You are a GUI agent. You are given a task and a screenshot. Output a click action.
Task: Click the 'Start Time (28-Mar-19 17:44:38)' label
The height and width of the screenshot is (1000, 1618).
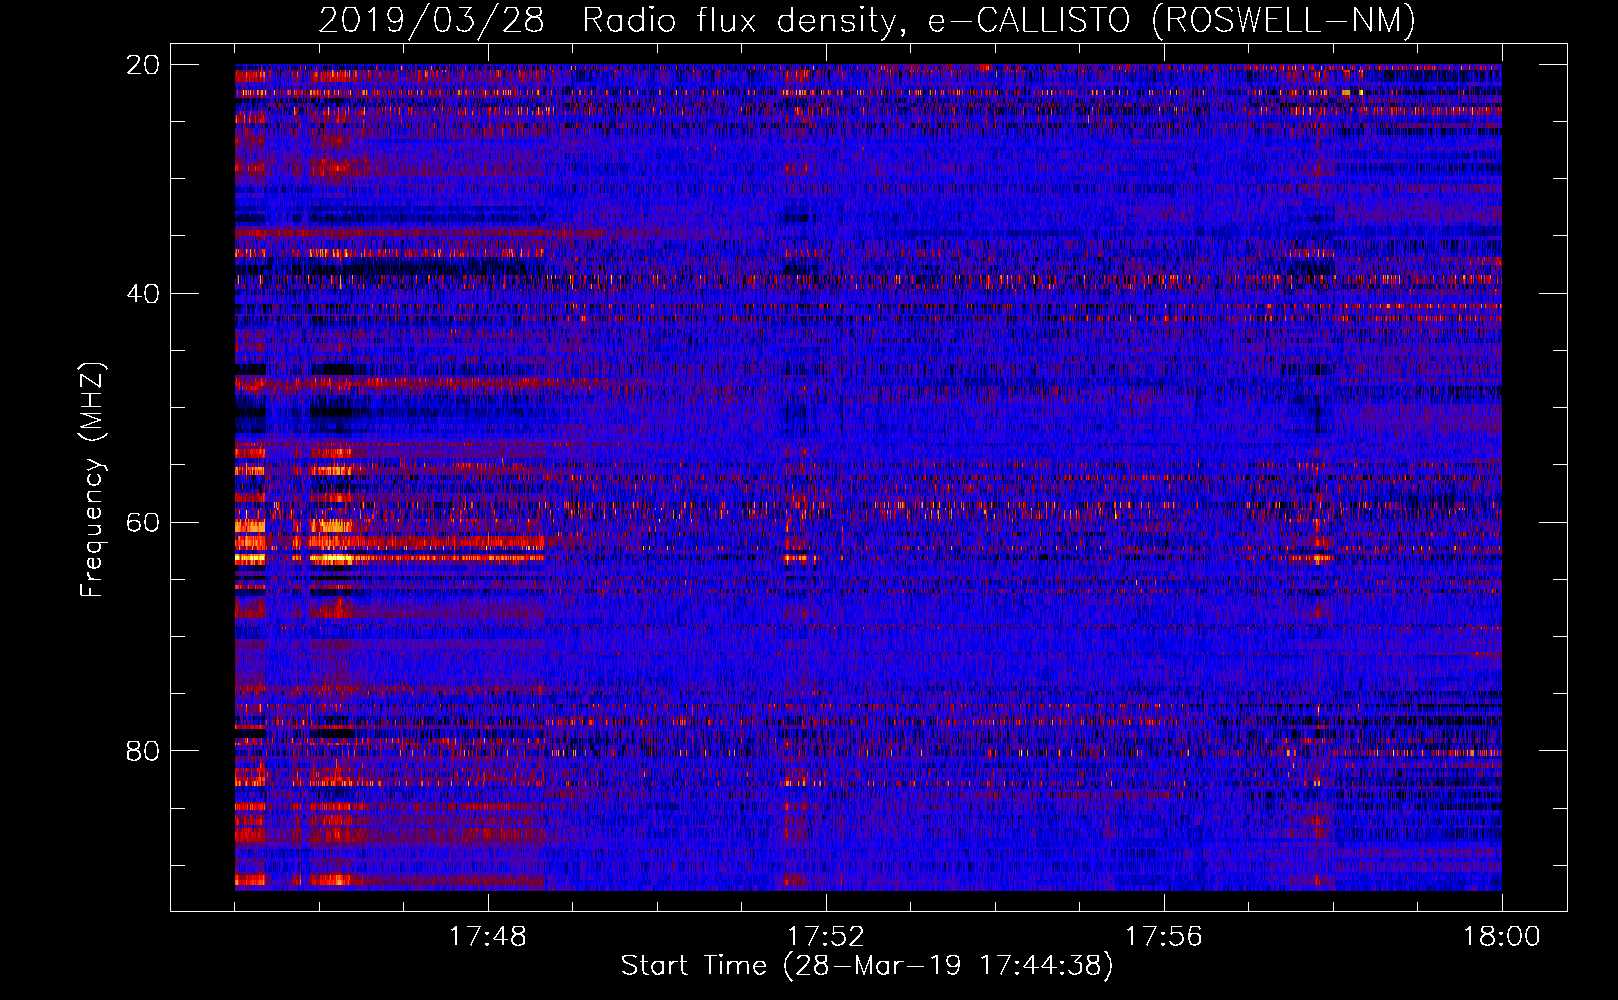(867, 966)
